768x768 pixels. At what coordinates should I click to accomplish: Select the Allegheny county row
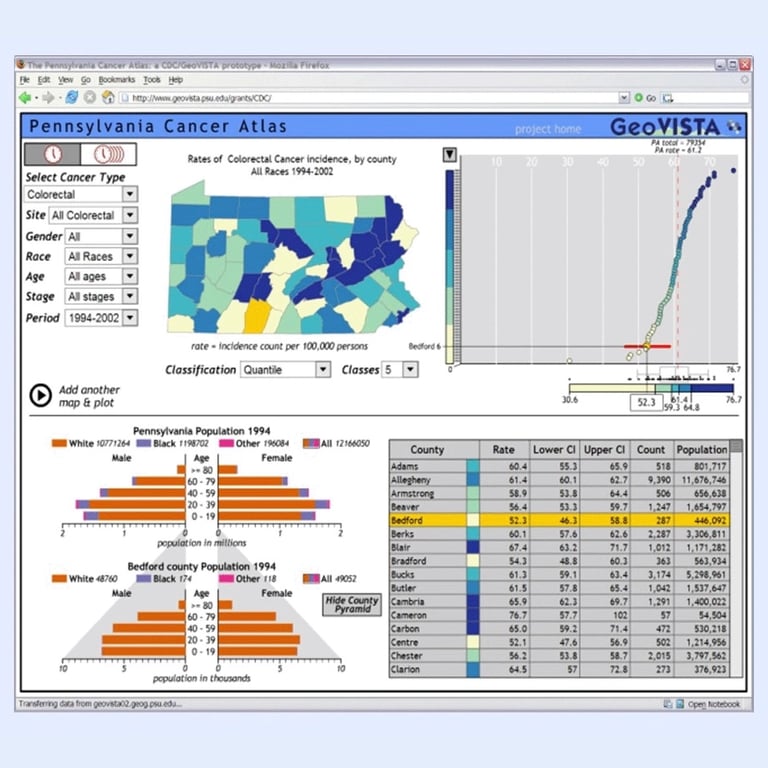[559, 480]
